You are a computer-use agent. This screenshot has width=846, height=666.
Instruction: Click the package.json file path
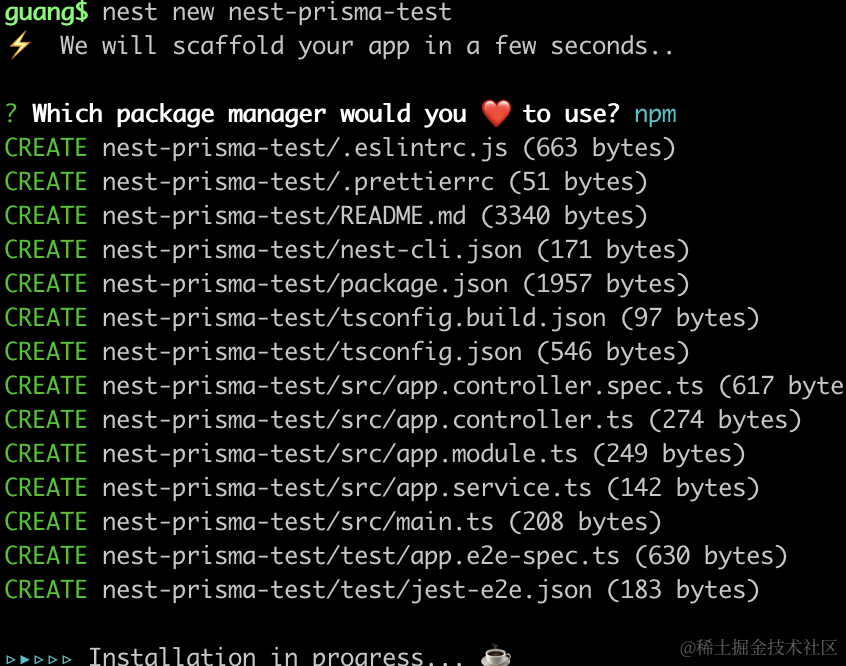pyautogui.click(x=305, y=284)
